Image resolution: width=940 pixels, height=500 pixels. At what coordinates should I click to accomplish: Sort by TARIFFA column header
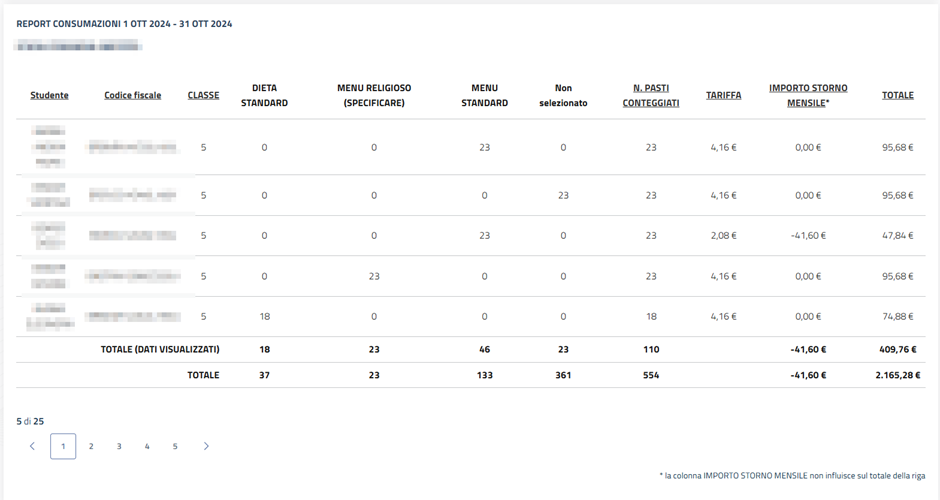click(x=723, y=95)
